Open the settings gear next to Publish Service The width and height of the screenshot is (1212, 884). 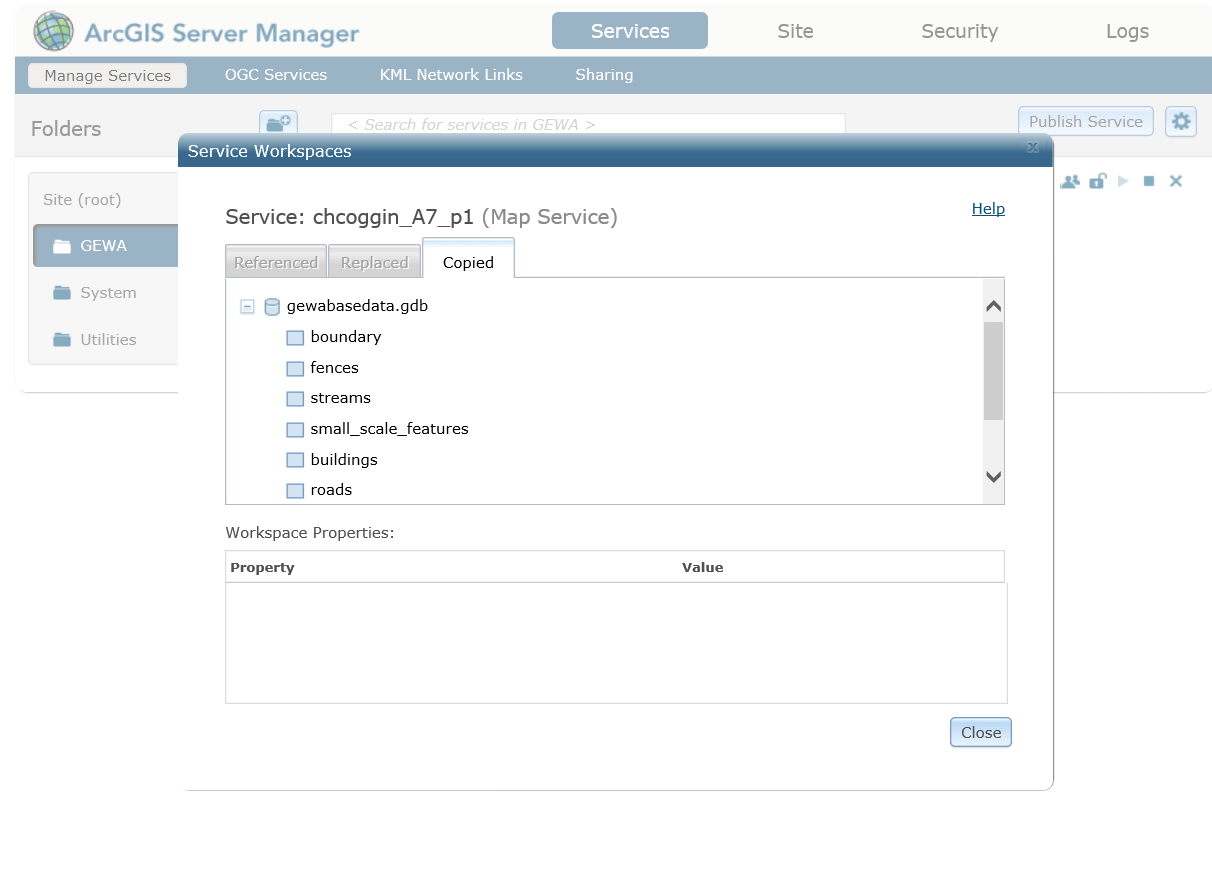pos(1181,122)
